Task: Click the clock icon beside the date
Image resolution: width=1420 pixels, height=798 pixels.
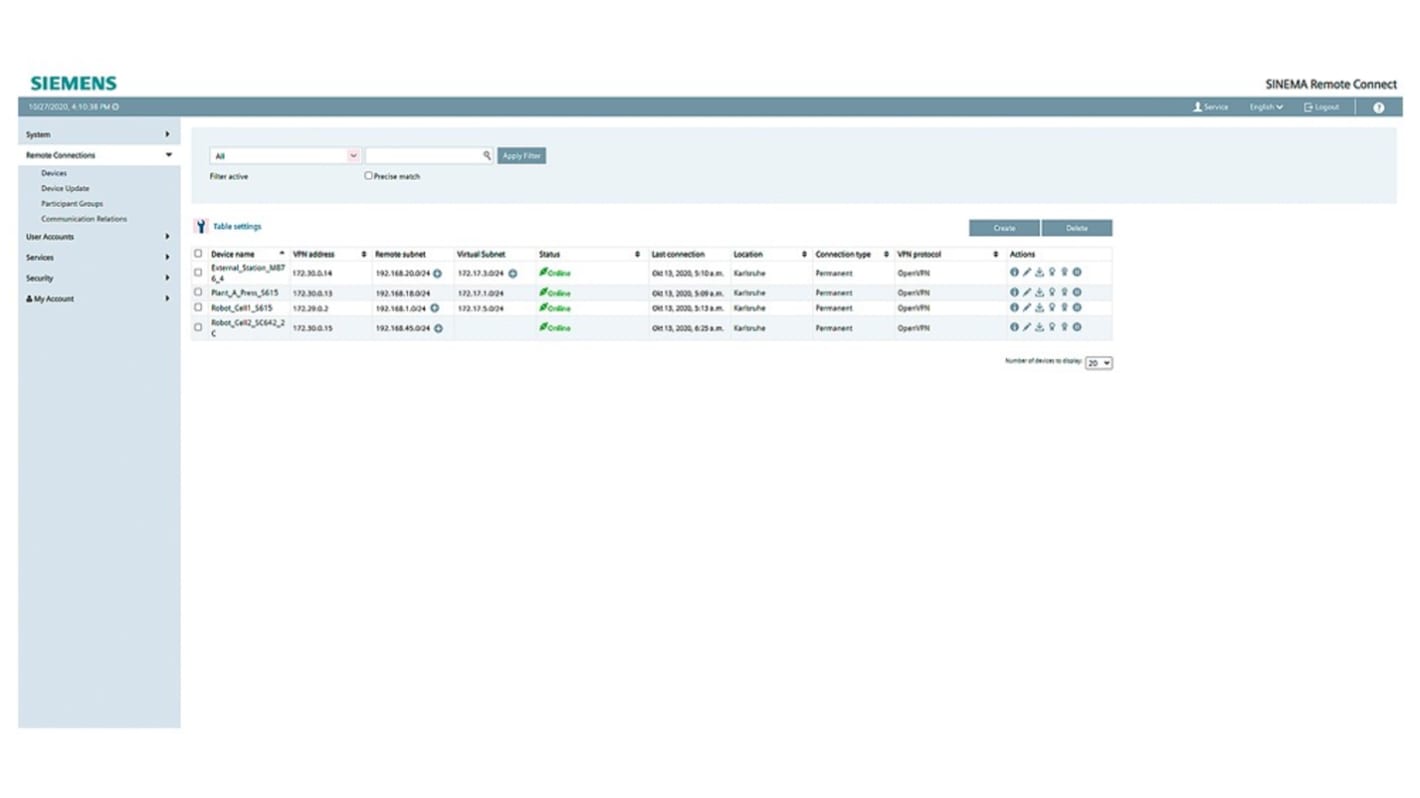Action: pyautogui.click(x=115, y=107)
